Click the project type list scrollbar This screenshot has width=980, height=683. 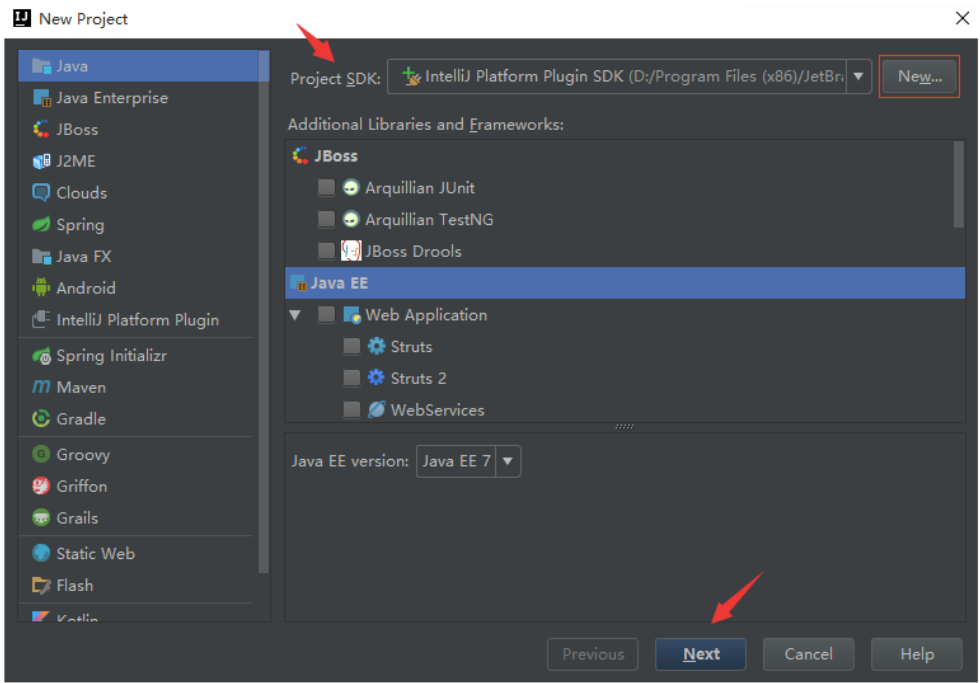[x=264, y=312]
